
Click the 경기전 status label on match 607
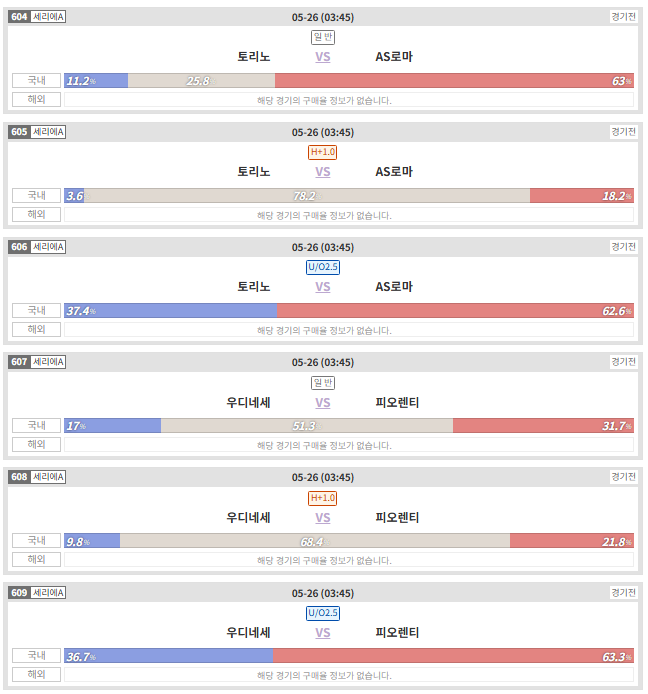click(x=624, y=362)
